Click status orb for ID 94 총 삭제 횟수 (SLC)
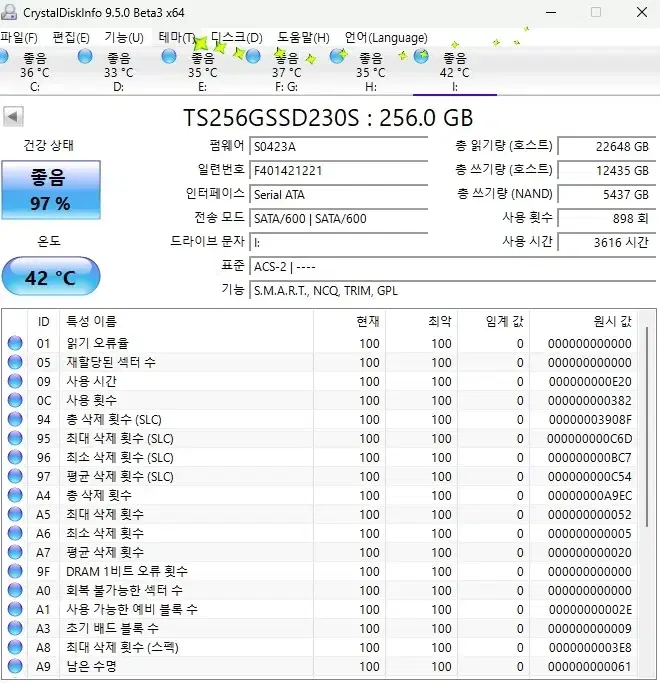This screenshot has width=660, height=683. (15, 419)
